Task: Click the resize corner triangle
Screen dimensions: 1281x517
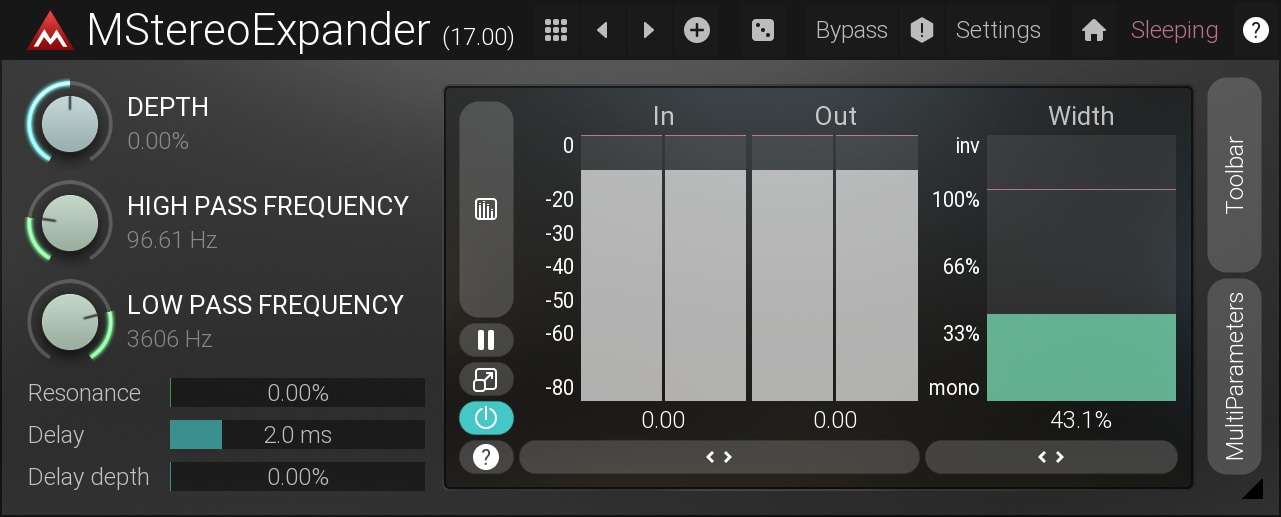Action: pyautogui.click(x=1252, y=489)
